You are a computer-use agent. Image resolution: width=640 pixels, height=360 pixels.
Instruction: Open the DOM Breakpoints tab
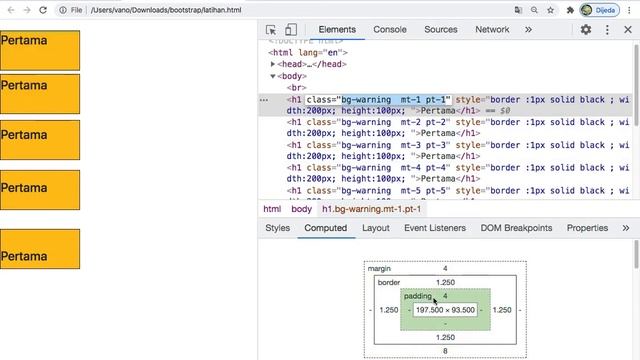pyautogui.click(x=516, y=228)
